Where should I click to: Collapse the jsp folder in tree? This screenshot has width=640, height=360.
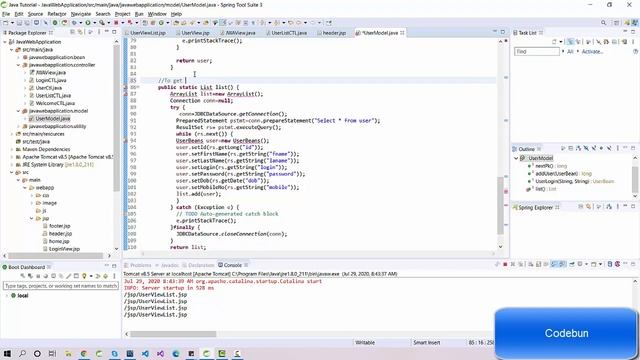click(x=31, y=218)
